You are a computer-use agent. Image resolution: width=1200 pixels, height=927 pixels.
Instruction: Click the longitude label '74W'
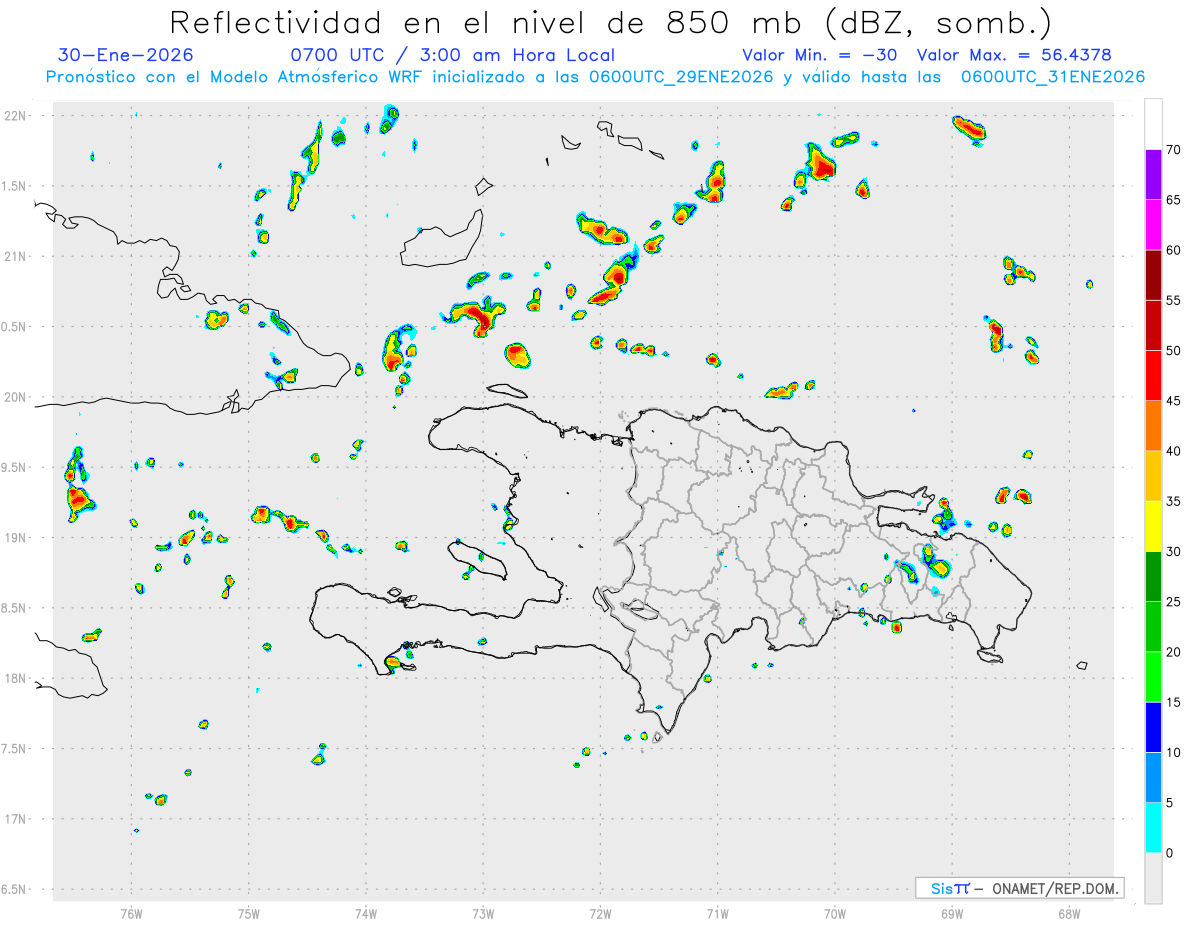365,913
